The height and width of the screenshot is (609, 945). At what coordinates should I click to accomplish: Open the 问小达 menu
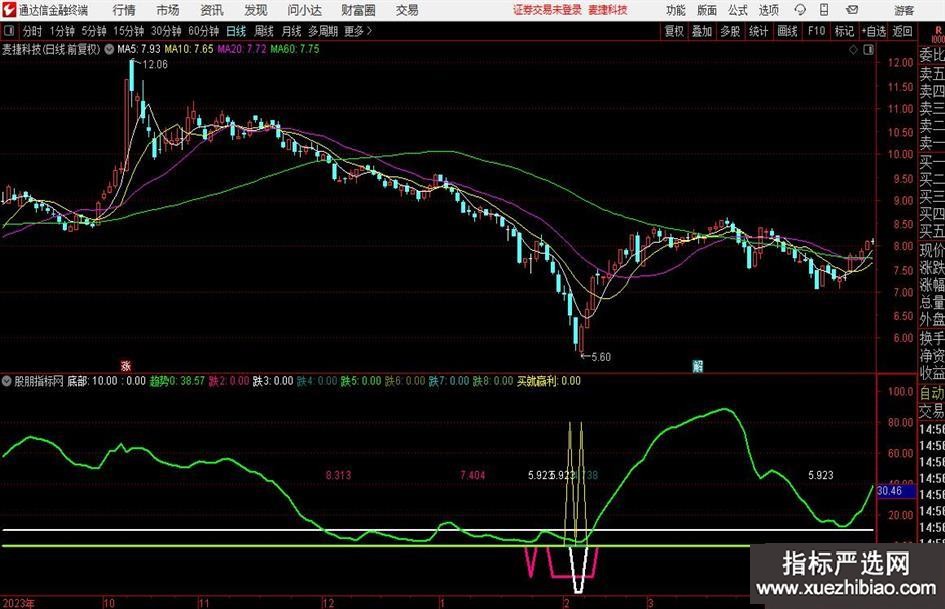coord(304,10)
